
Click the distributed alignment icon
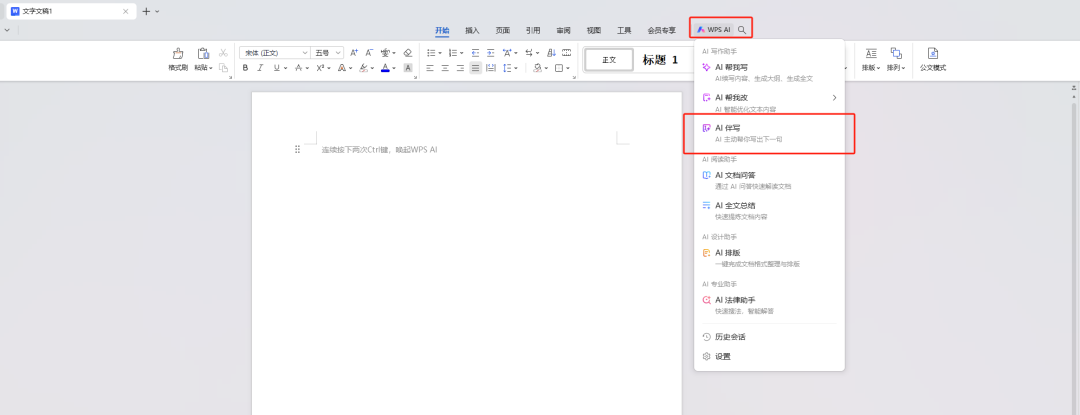tap(490, 67)
